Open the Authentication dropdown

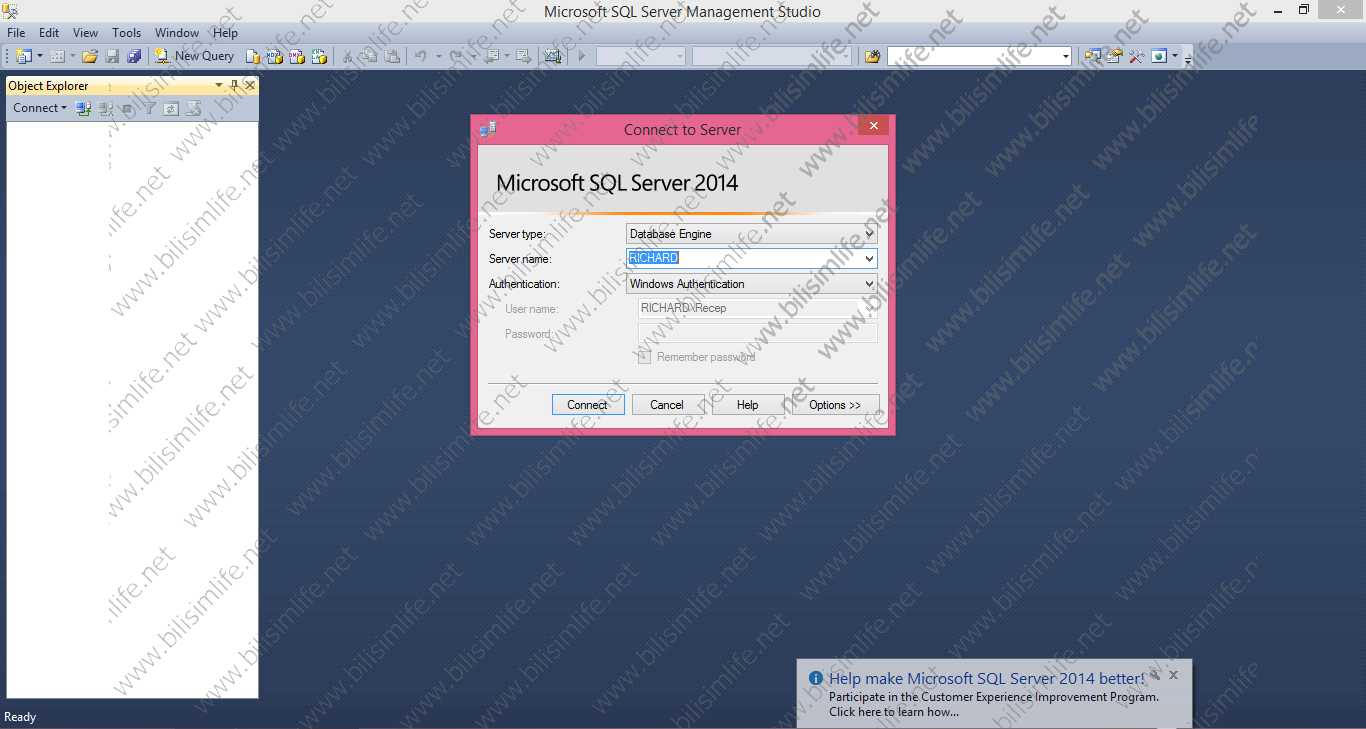[869, 284]
